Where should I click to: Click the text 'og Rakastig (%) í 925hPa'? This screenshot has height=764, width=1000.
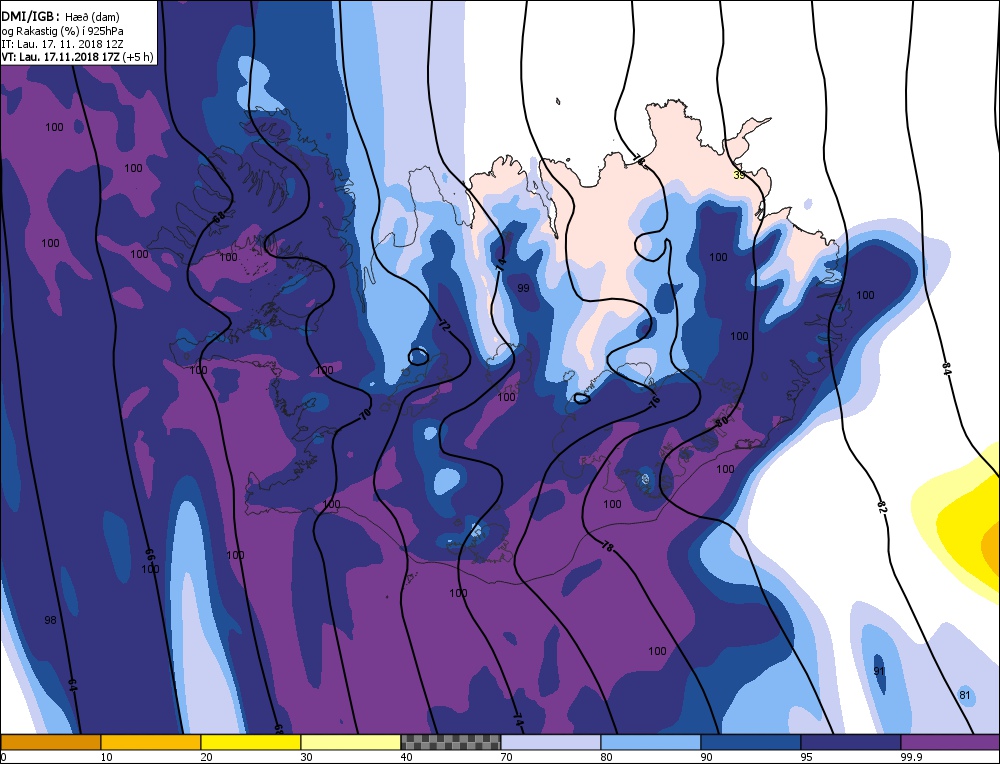(x=62, y=31)
